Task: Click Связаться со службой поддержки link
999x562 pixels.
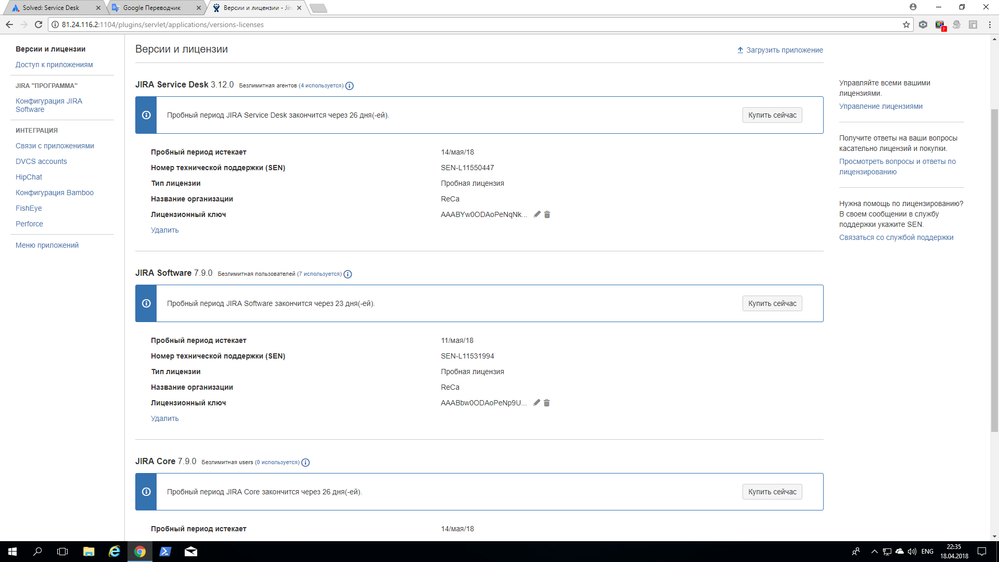Action: 896,237
